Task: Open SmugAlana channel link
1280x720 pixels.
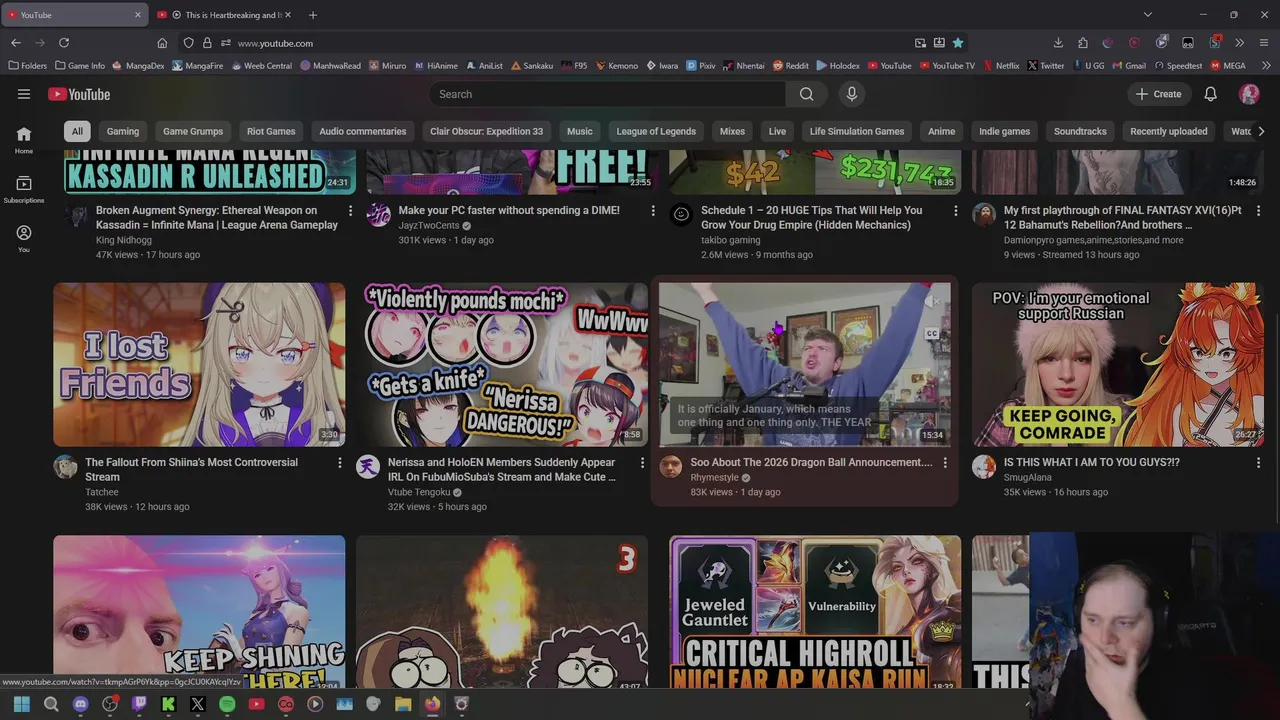Action: click(x=1028, y=478)
